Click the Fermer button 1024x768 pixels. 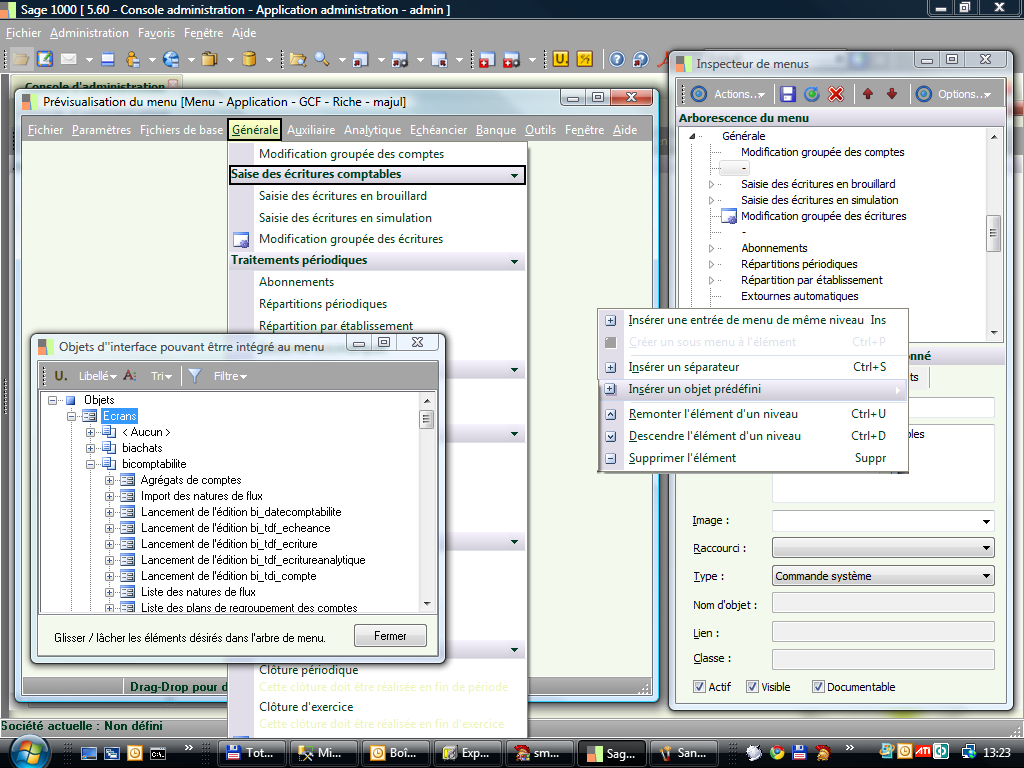[x=390, y=636]
